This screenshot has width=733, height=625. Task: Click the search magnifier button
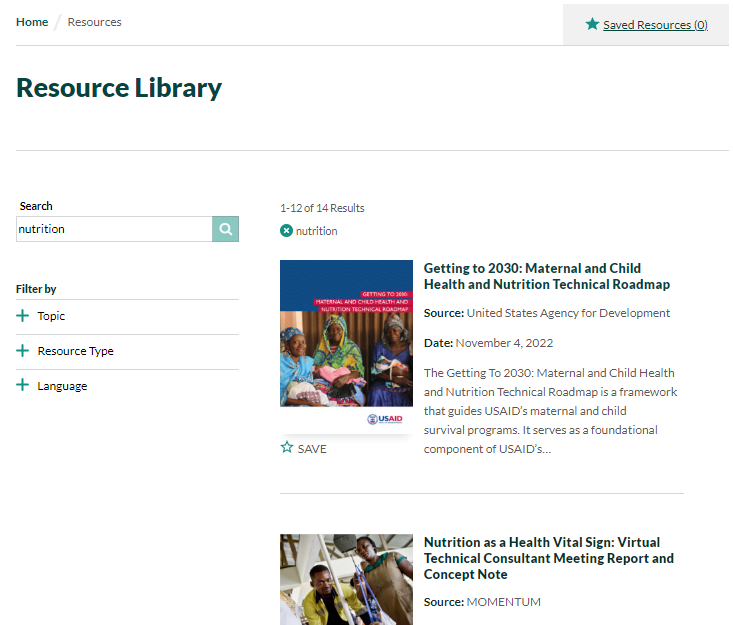point(225,229)
